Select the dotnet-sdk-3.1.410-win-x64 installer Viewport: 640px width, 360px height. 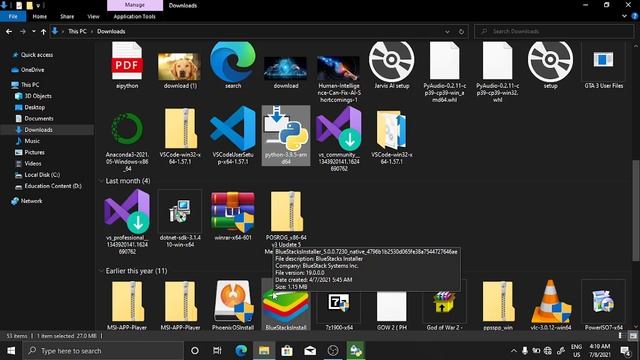180,219
